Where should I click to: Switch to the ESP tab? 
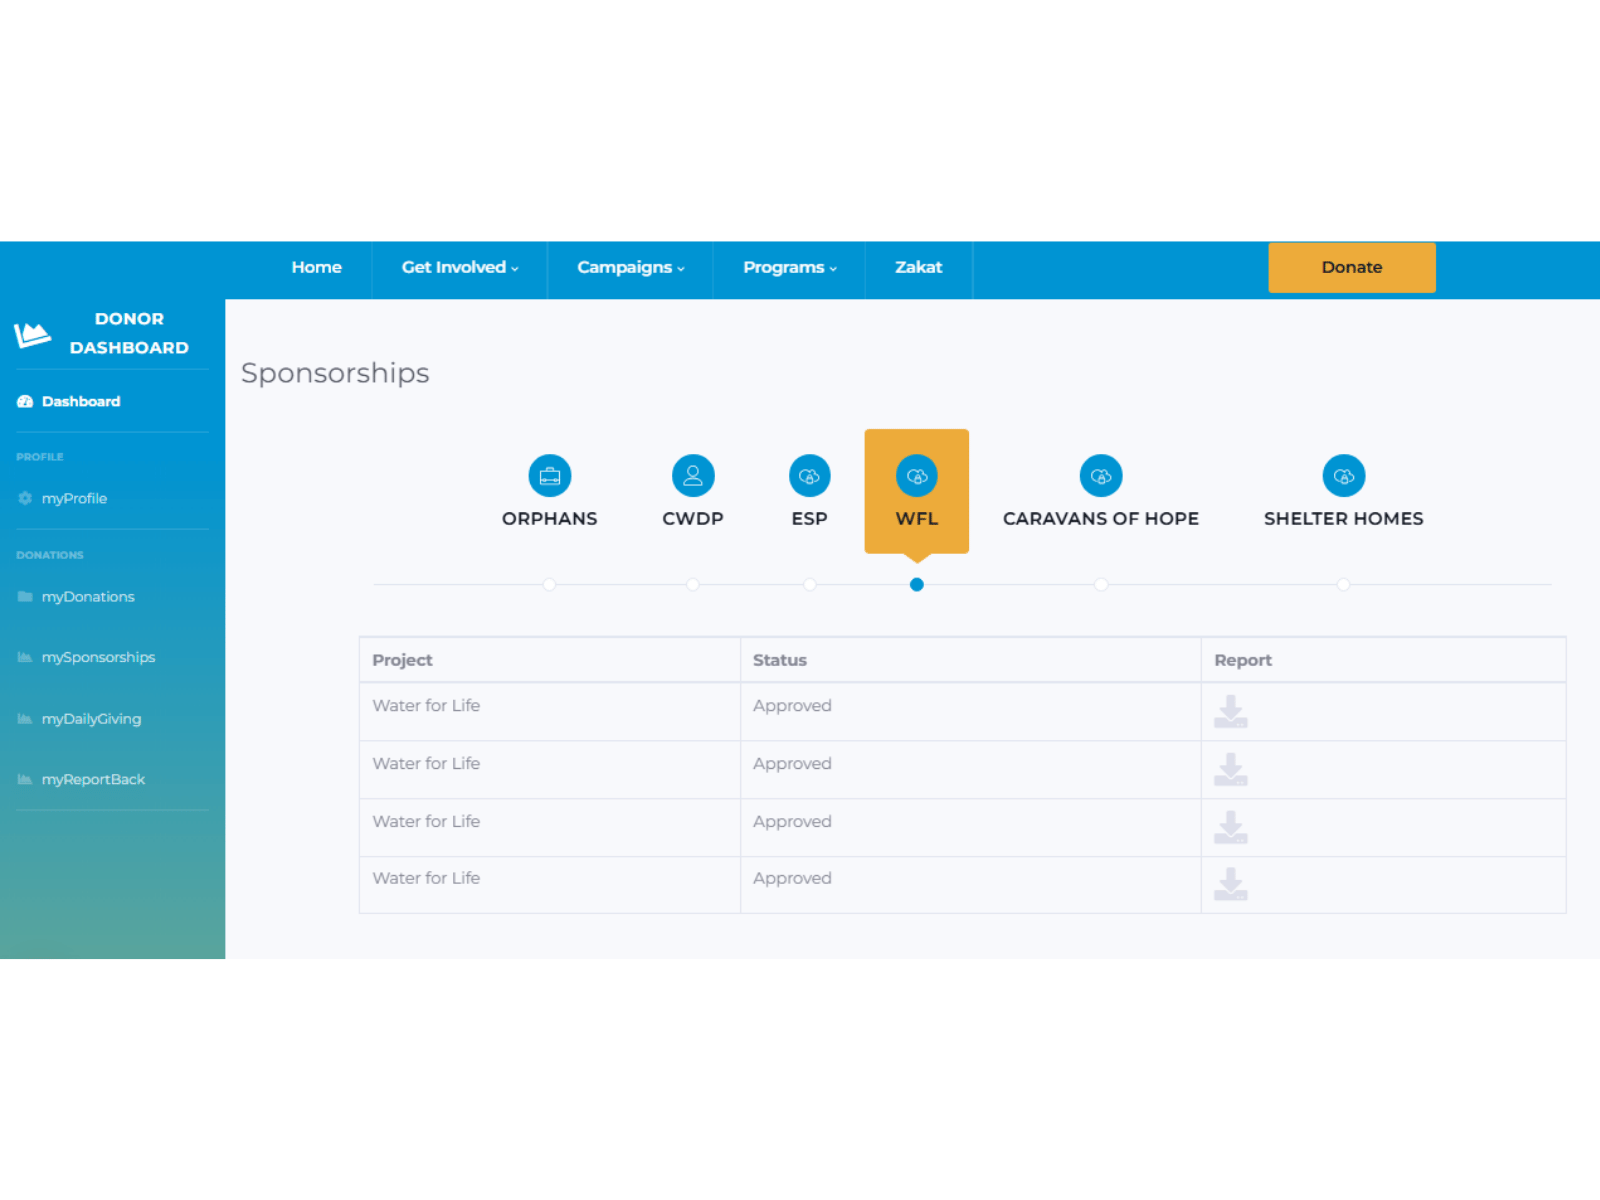click(809, 518)
